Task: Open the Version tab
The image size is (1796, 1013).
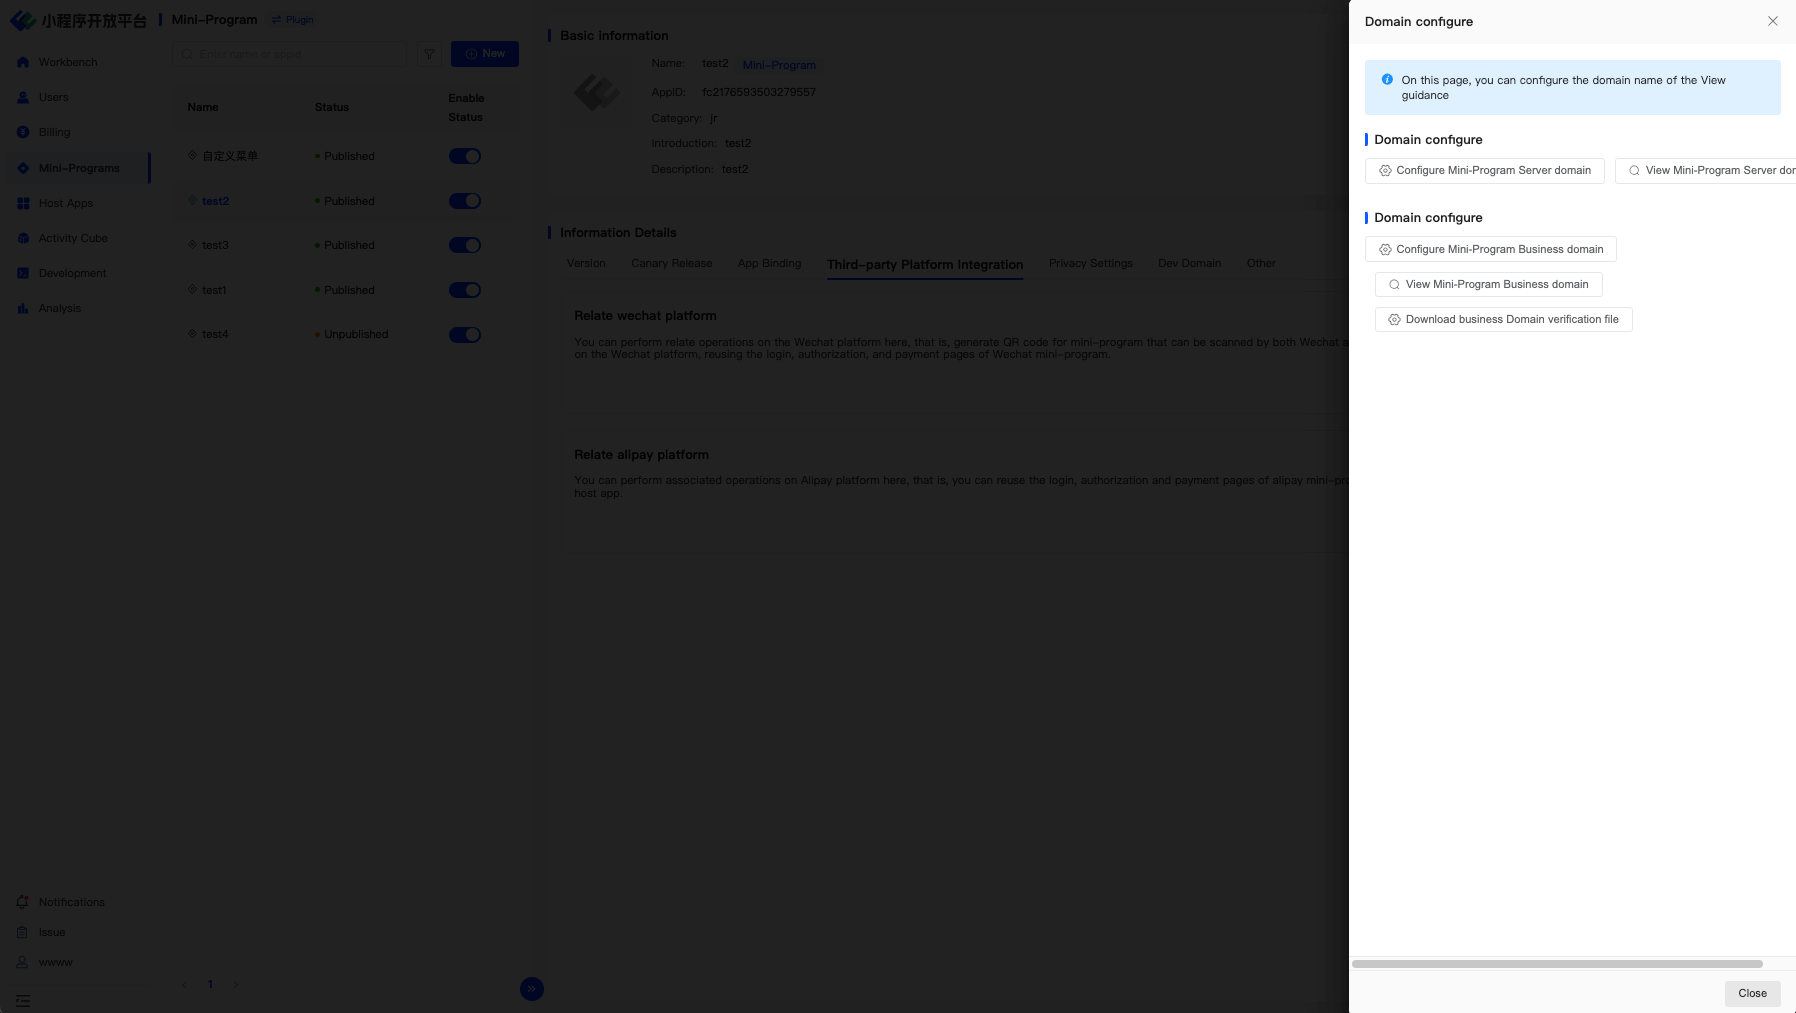Action: tap(586, 264)
